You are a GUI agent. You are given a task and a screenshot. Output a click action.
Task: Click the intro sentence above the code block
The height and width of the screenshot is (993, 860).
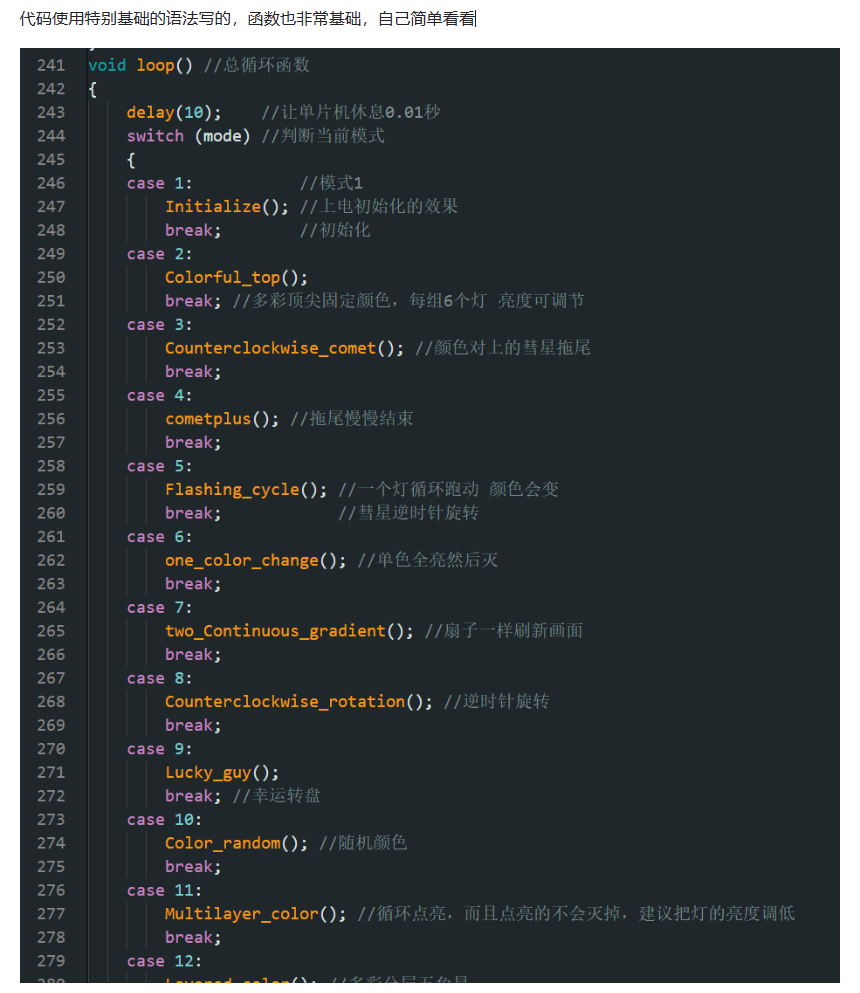pos(247,19)
